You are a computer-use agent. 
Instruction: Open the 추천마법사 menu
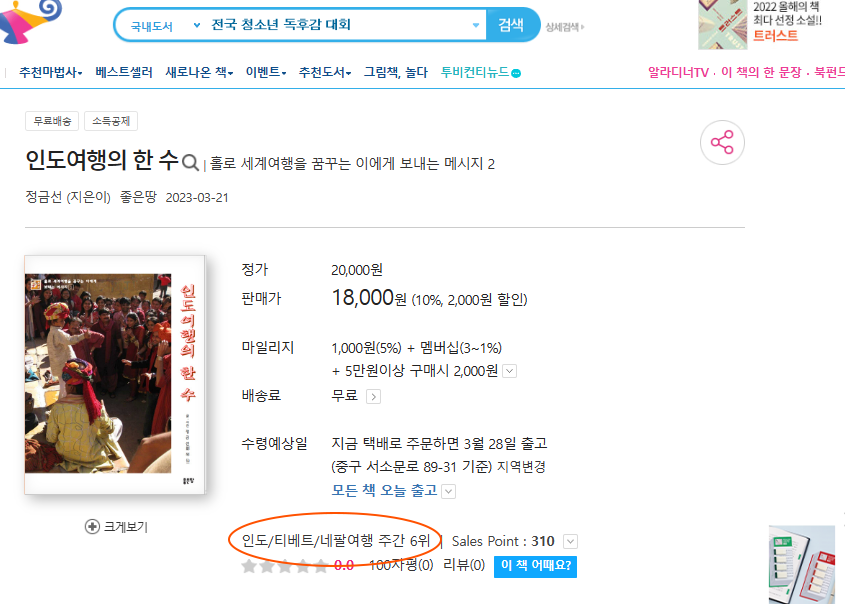coord(50,72)
